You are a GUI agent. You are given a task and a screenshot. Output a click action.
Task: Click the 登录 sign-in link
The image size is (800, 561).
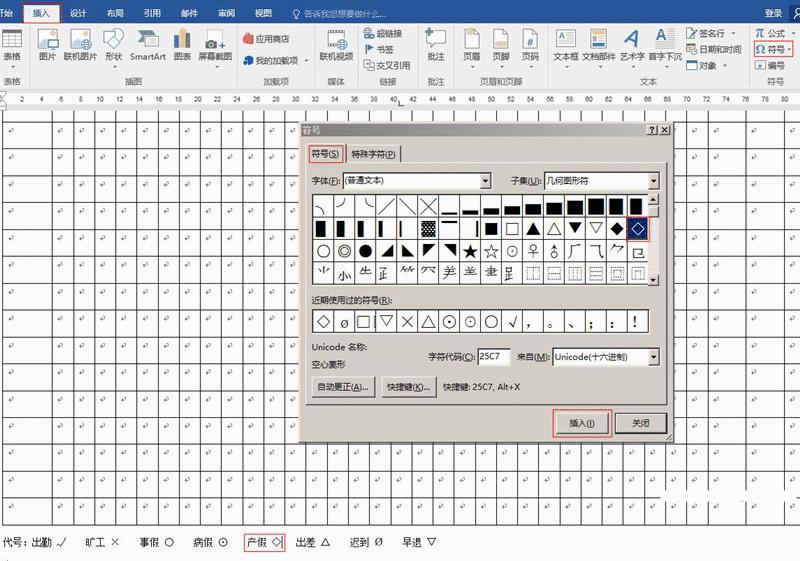[x=773, y=14]
